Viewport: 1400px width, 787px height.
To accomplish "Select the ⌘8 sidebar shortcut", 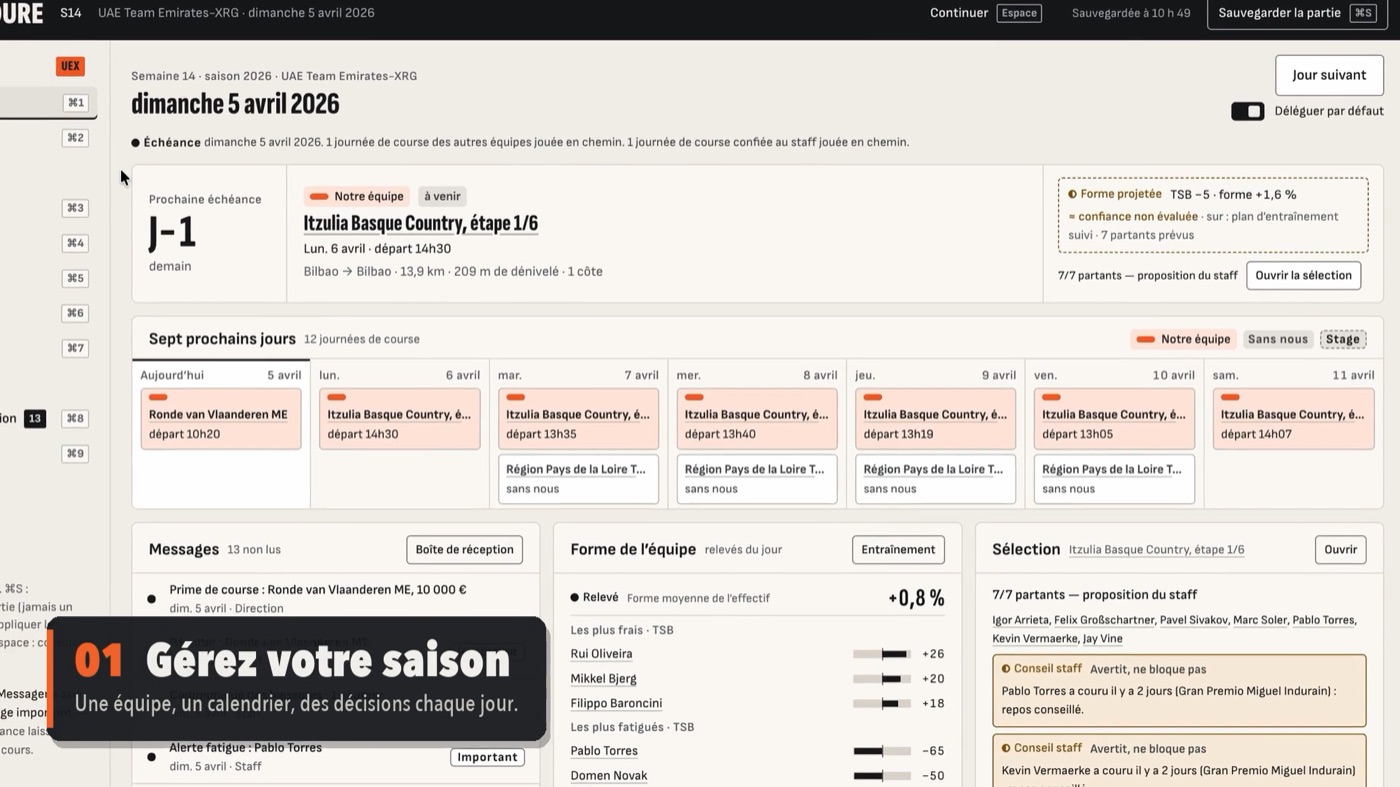I will 75,418.
